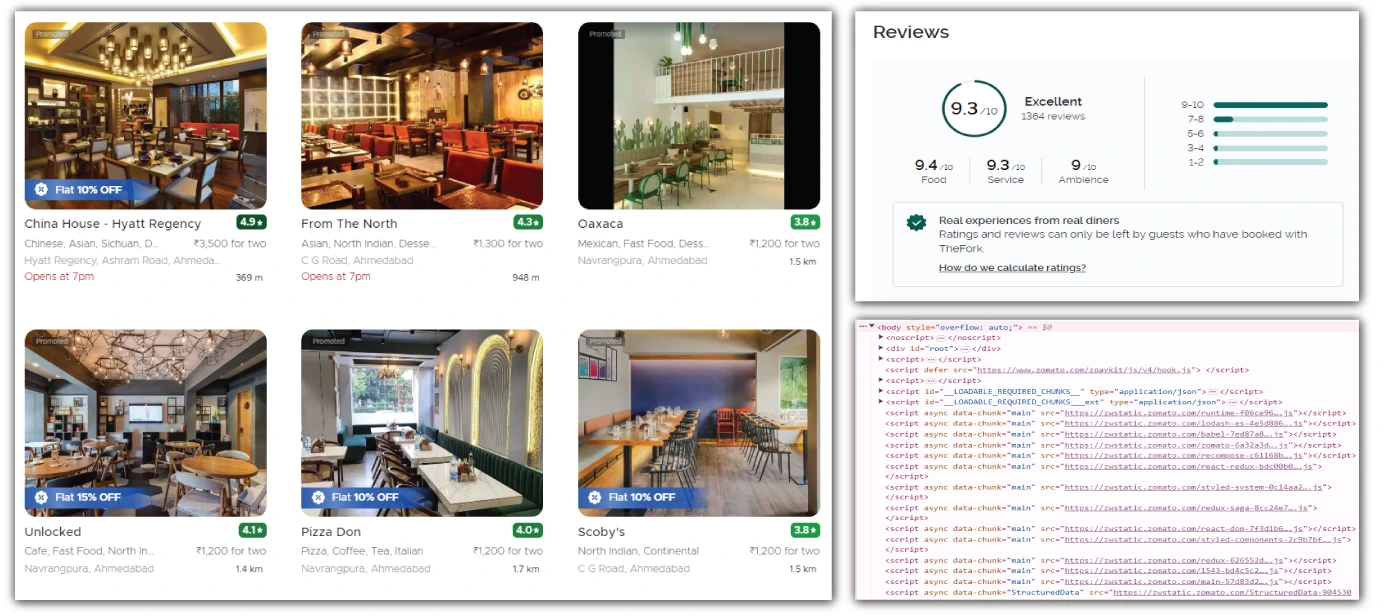Click the verified badge icon beside Real experiences
The height and width of the screenshot is (616, 1392).
click(916, 223)
